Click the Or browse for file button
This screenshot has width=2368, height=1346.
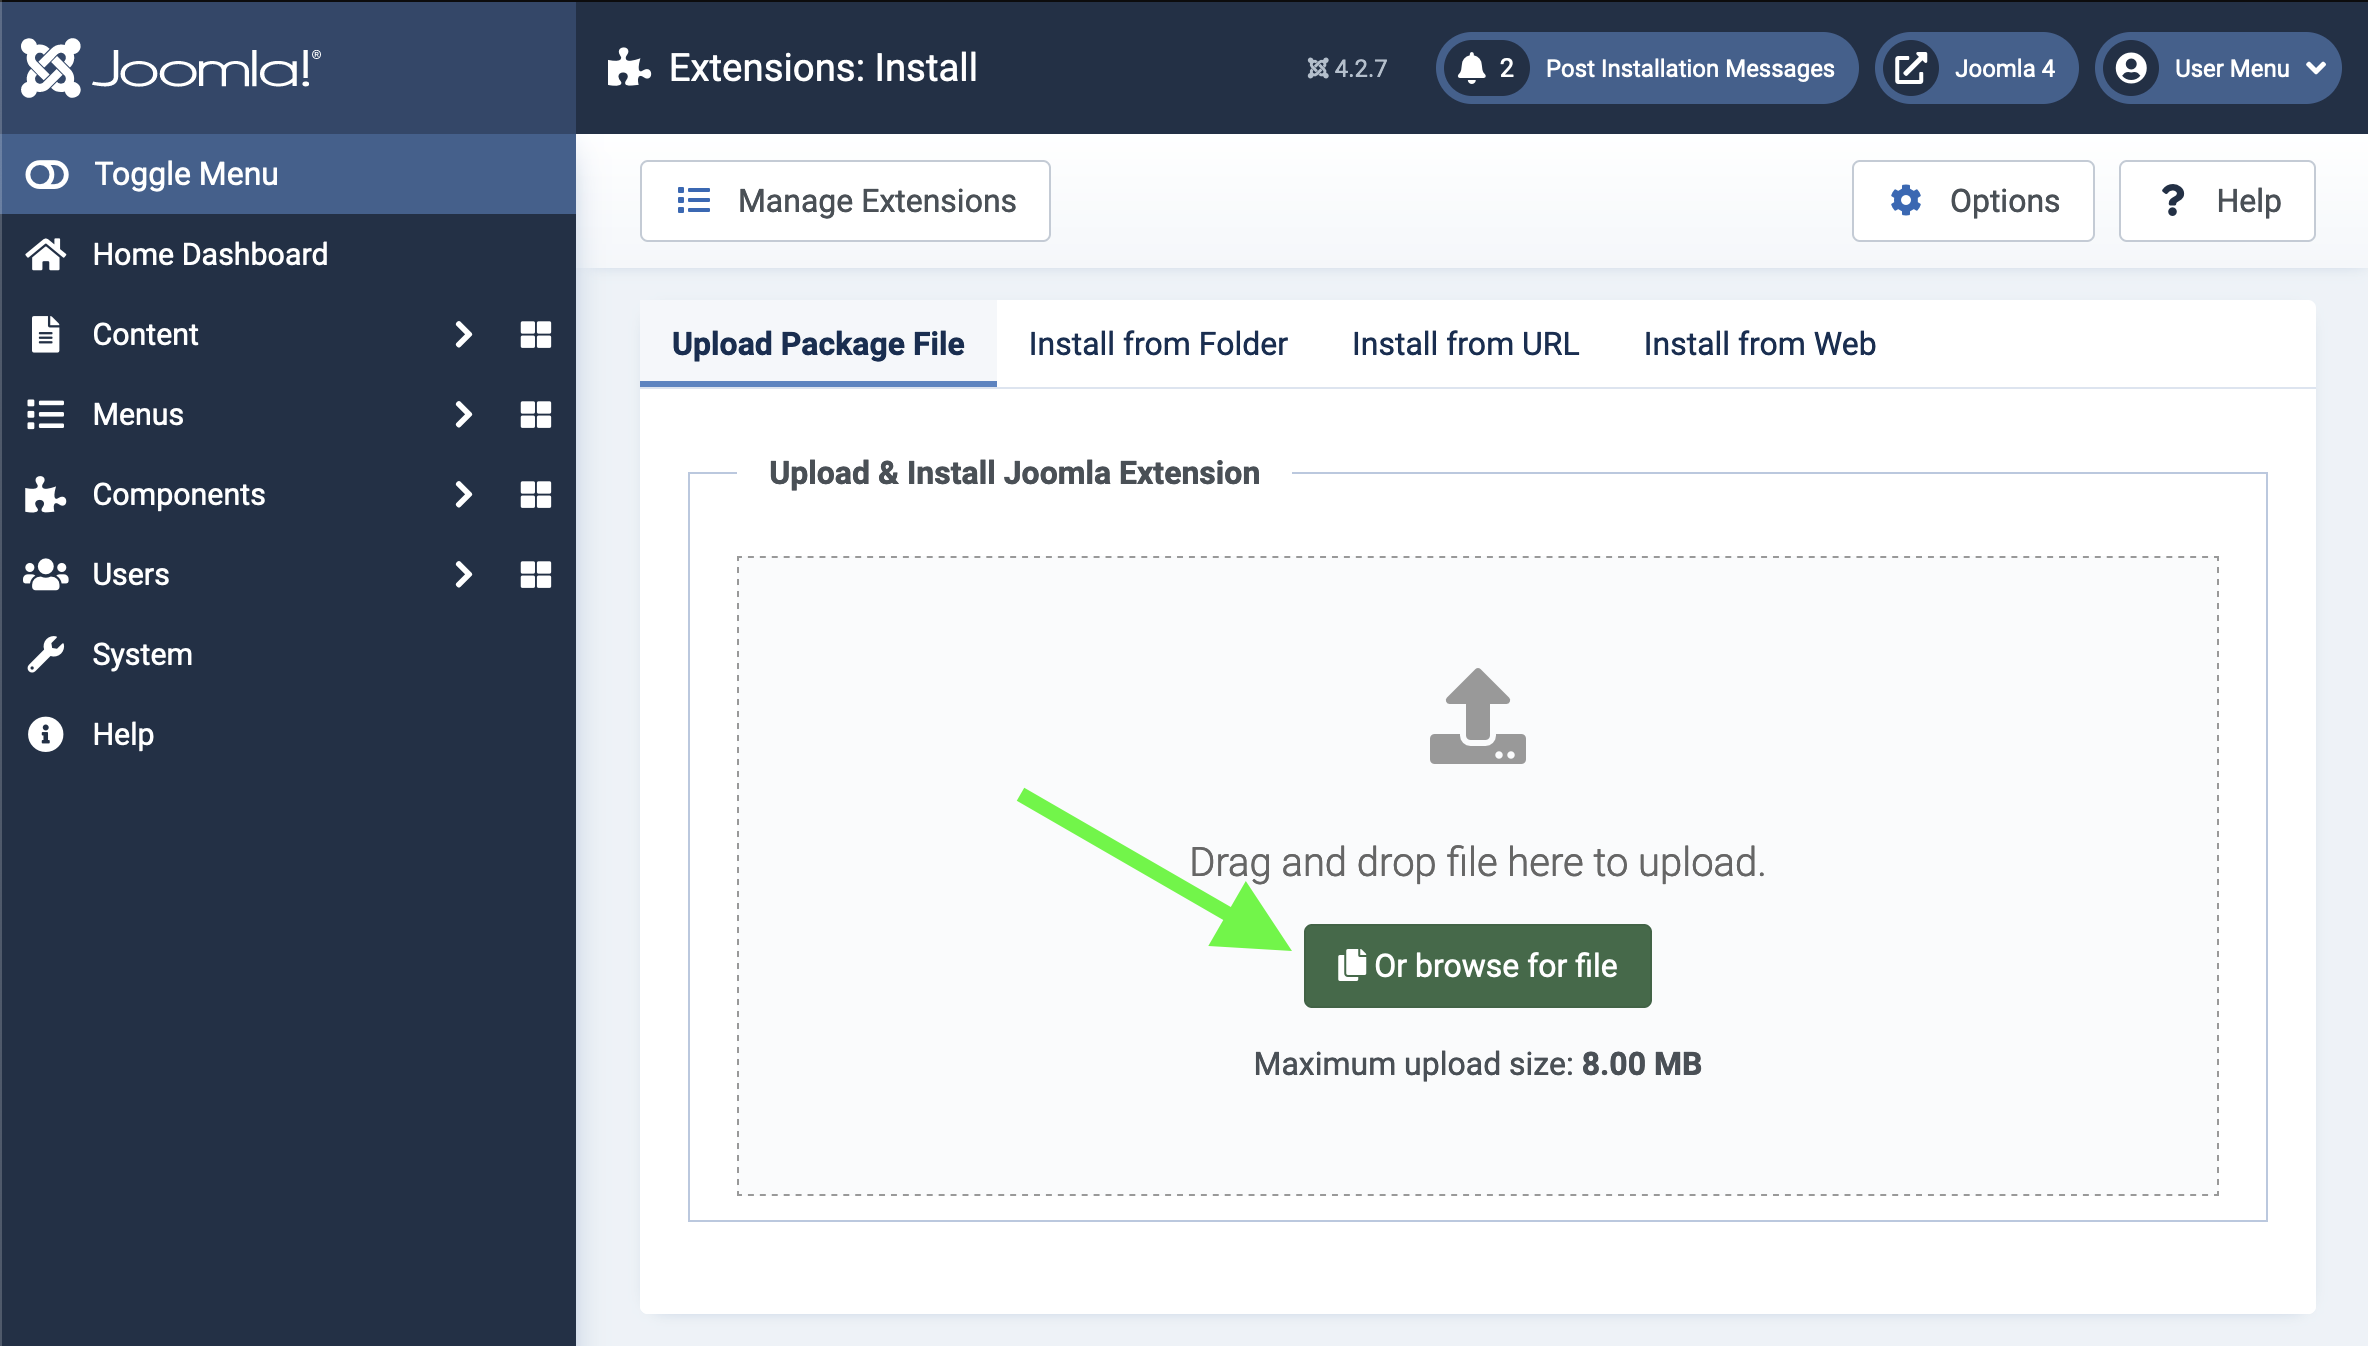pos(1477,965)
